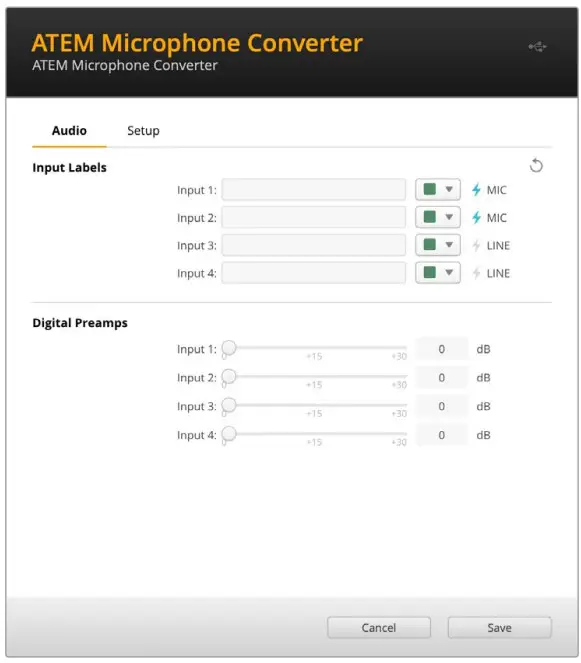Click the reset Input Labels circular arrow icon

tap(536, 165)
